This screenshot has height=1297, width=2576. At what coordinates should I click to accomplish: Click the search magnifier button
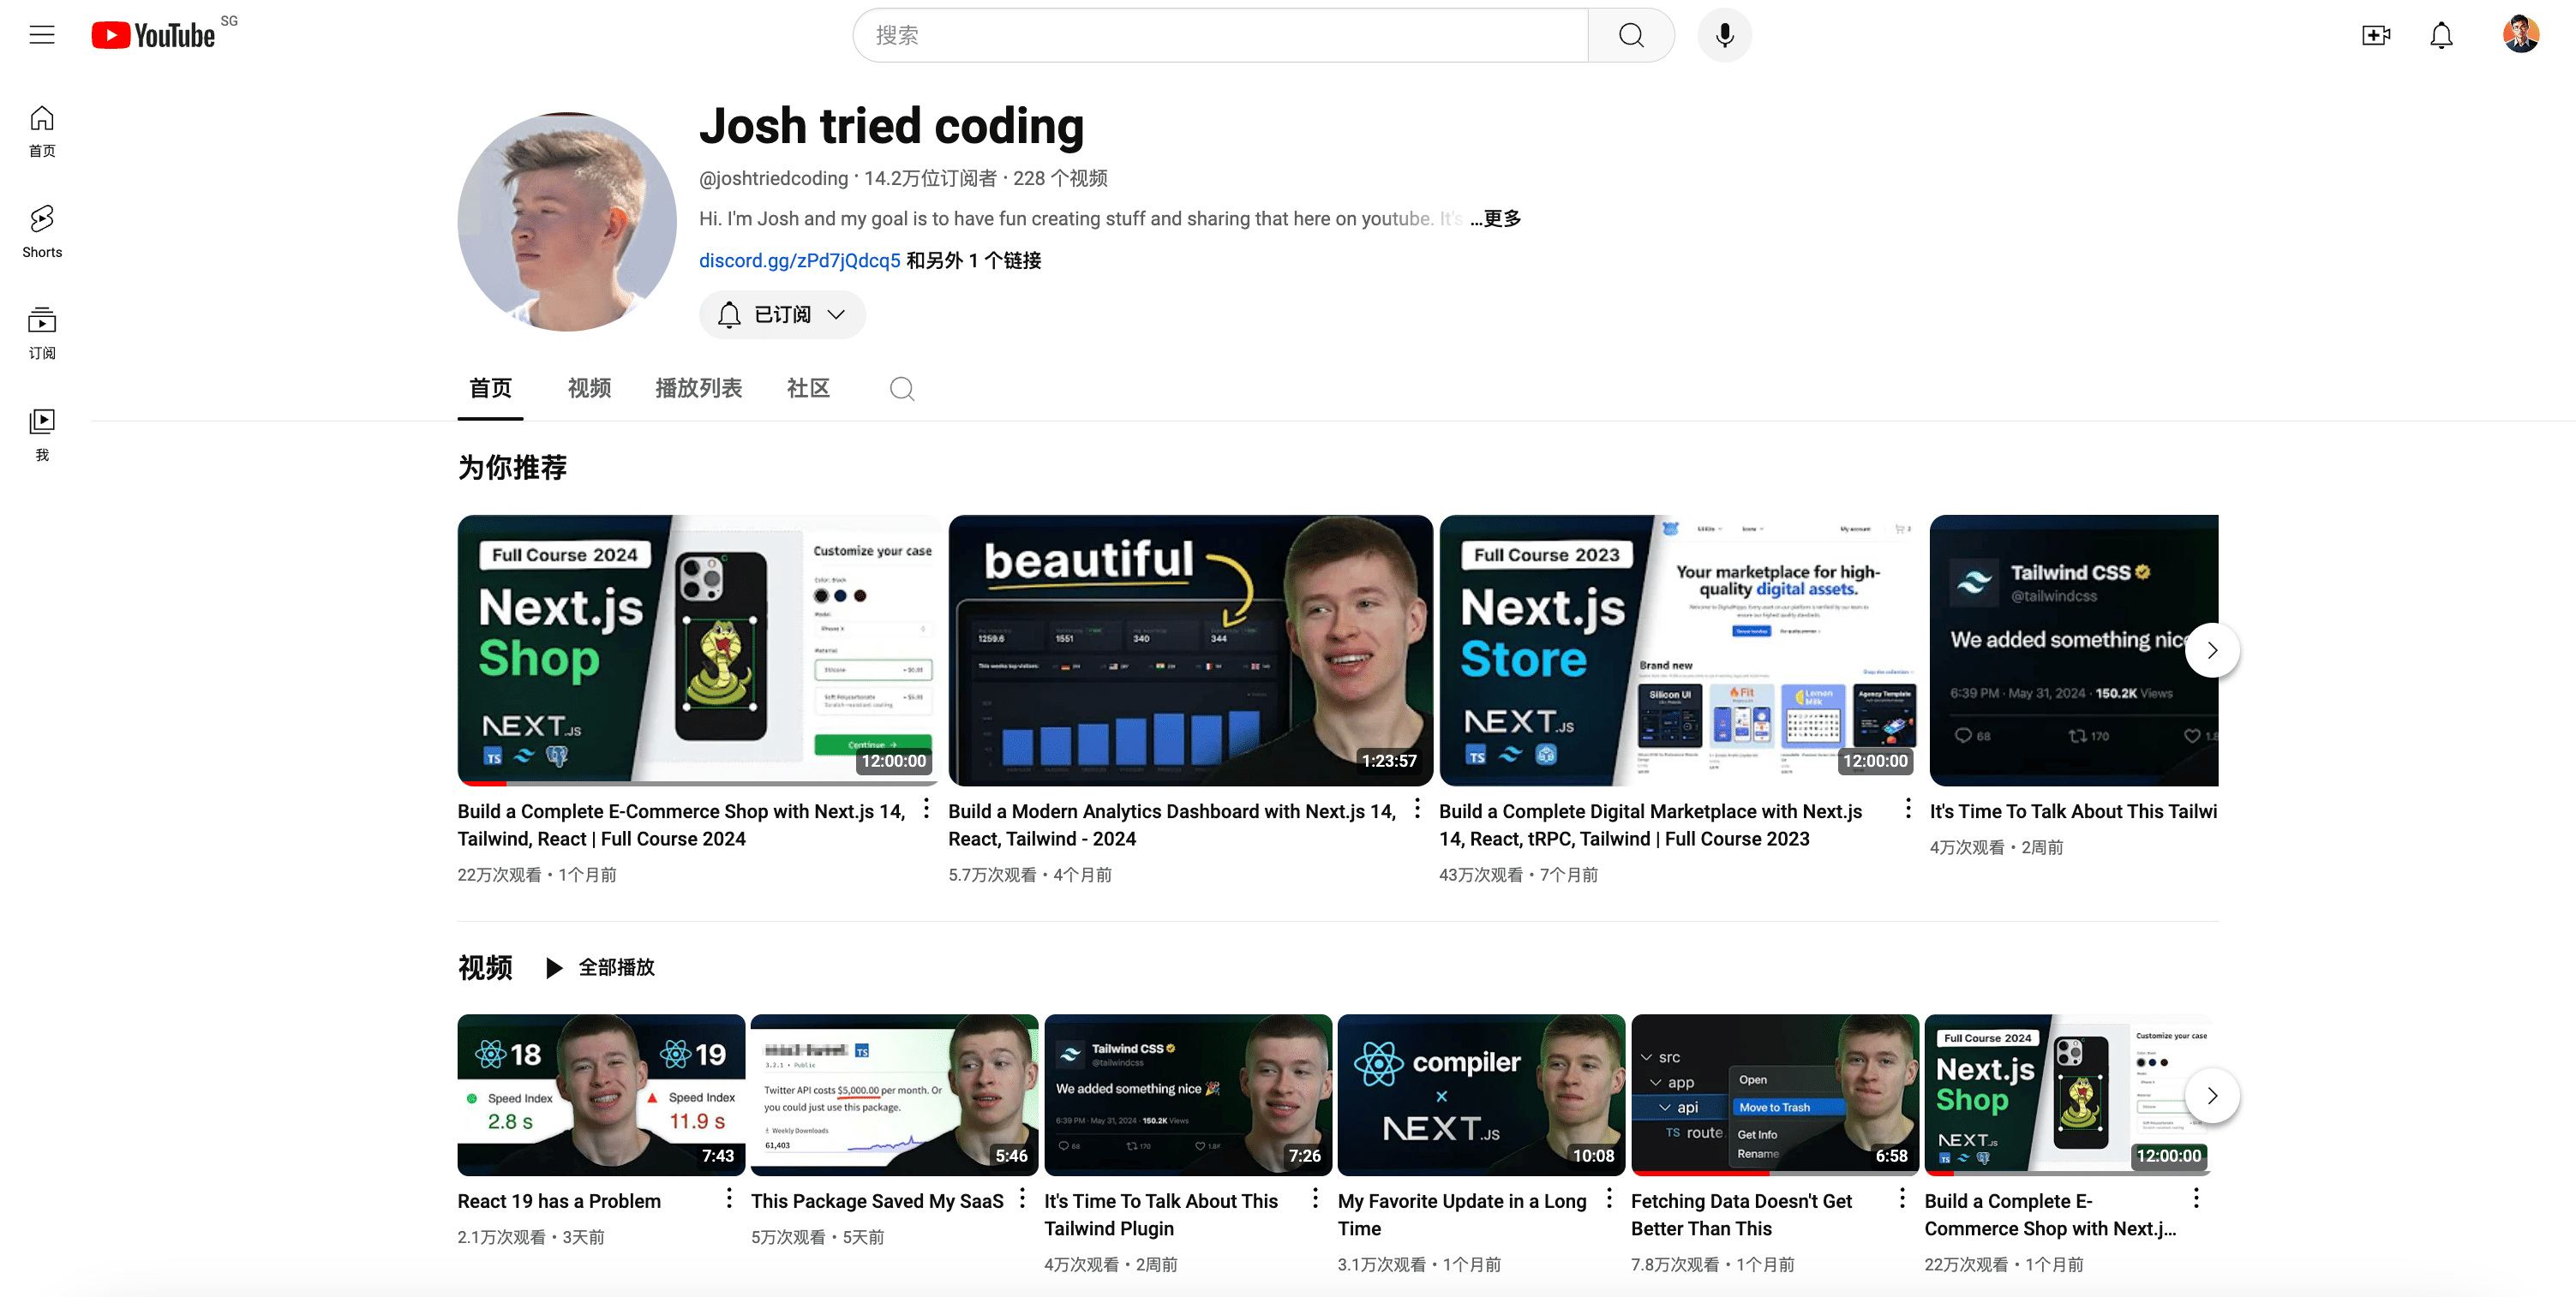1631,35
